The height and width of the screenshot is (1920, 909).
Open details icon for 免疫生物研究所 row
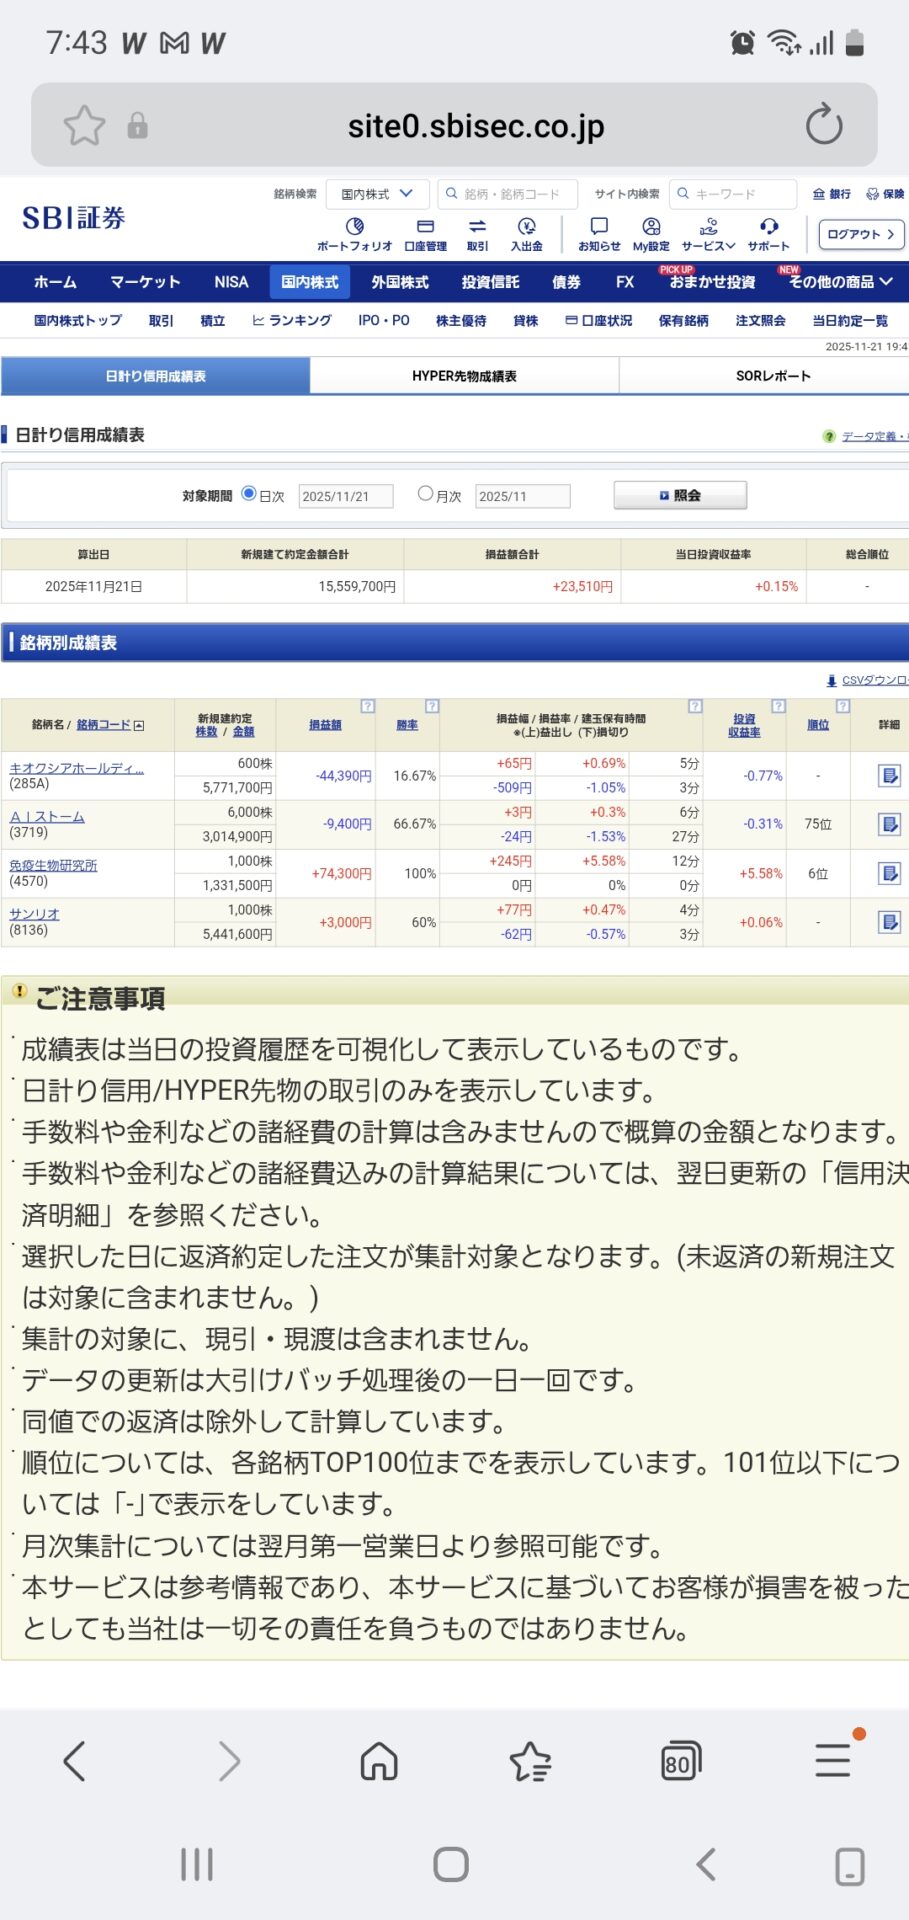tap(889, 873)
